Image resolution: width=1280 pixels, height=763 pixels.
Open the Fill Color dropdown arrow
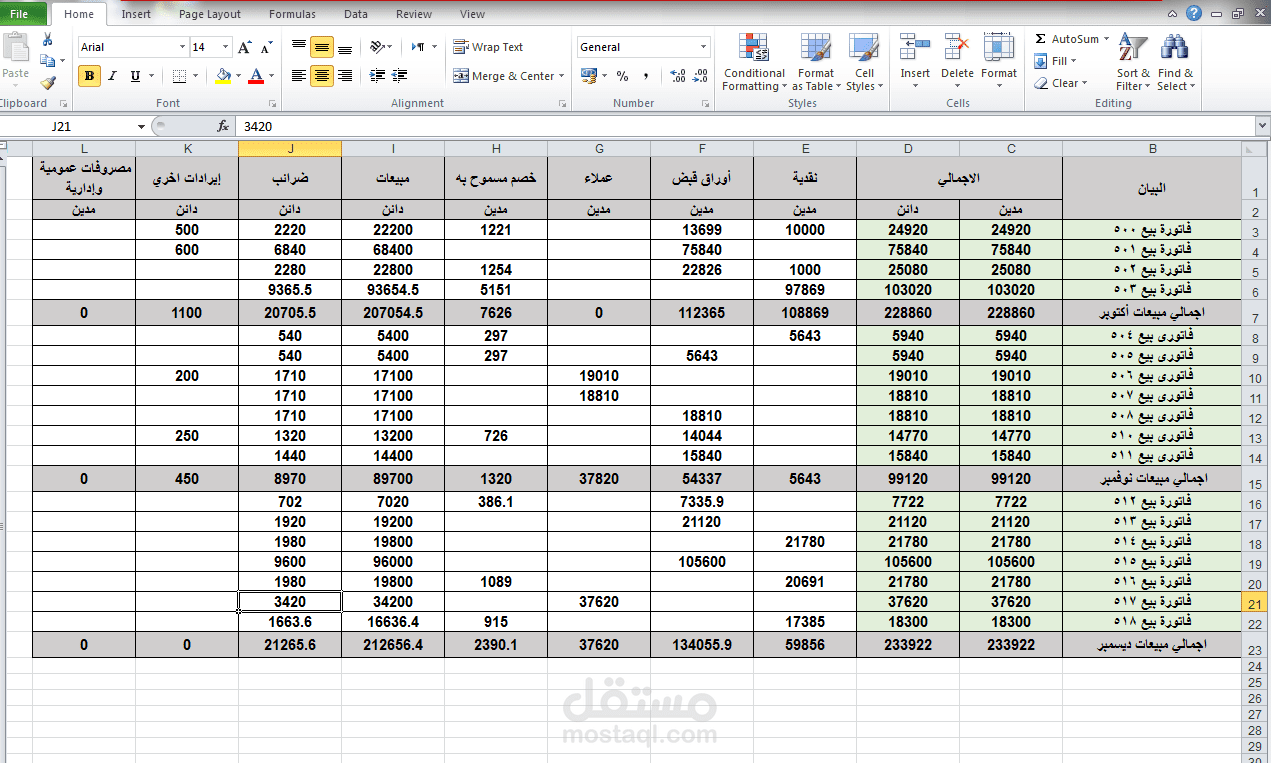238,76
